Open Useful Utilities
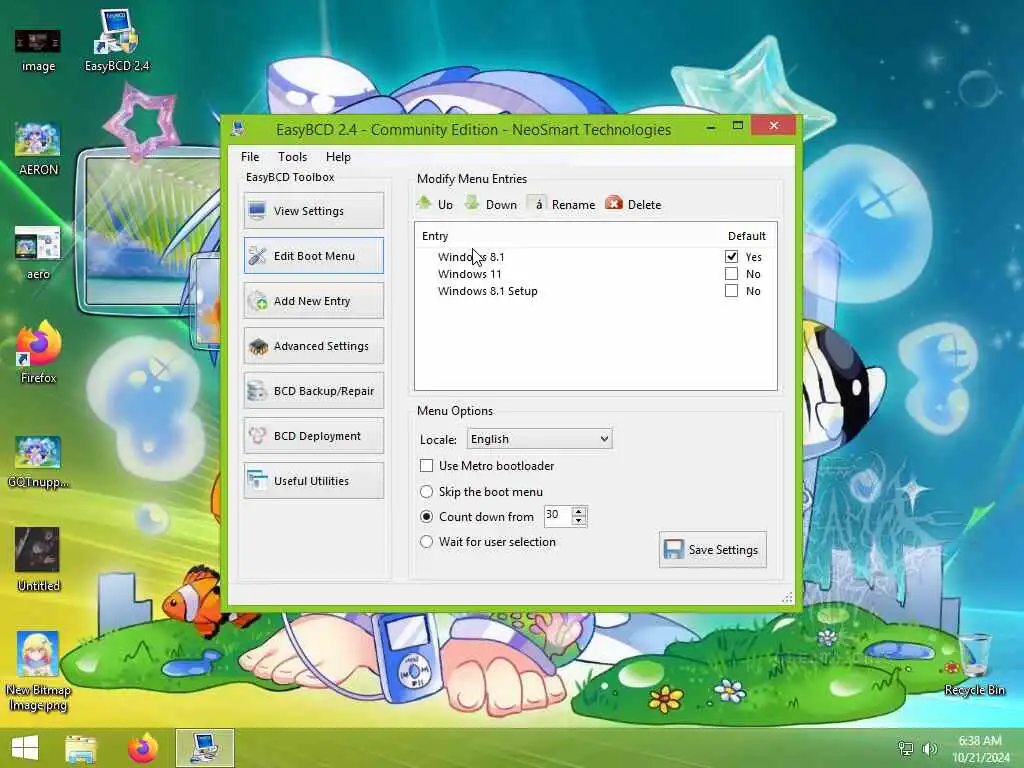 pyautogui.click(x=314, y=481)
